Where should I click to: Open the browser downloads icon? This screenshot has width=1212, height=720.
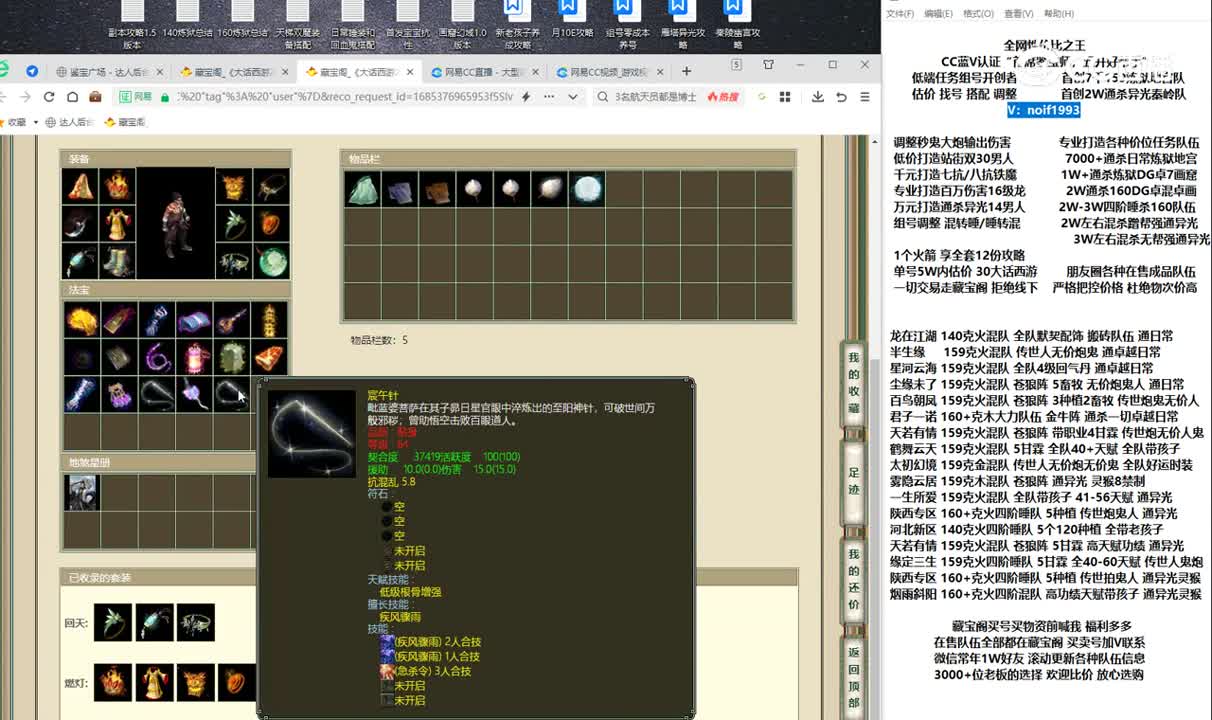[x=818, y=97]
